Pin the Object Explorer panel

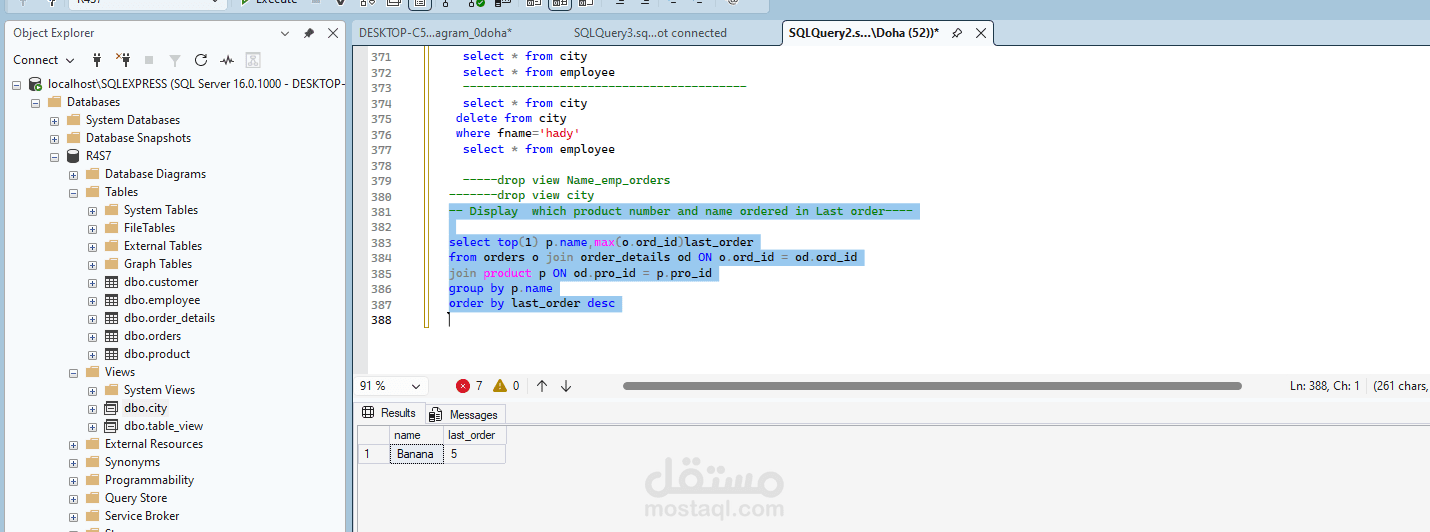[x=309, y=33]
